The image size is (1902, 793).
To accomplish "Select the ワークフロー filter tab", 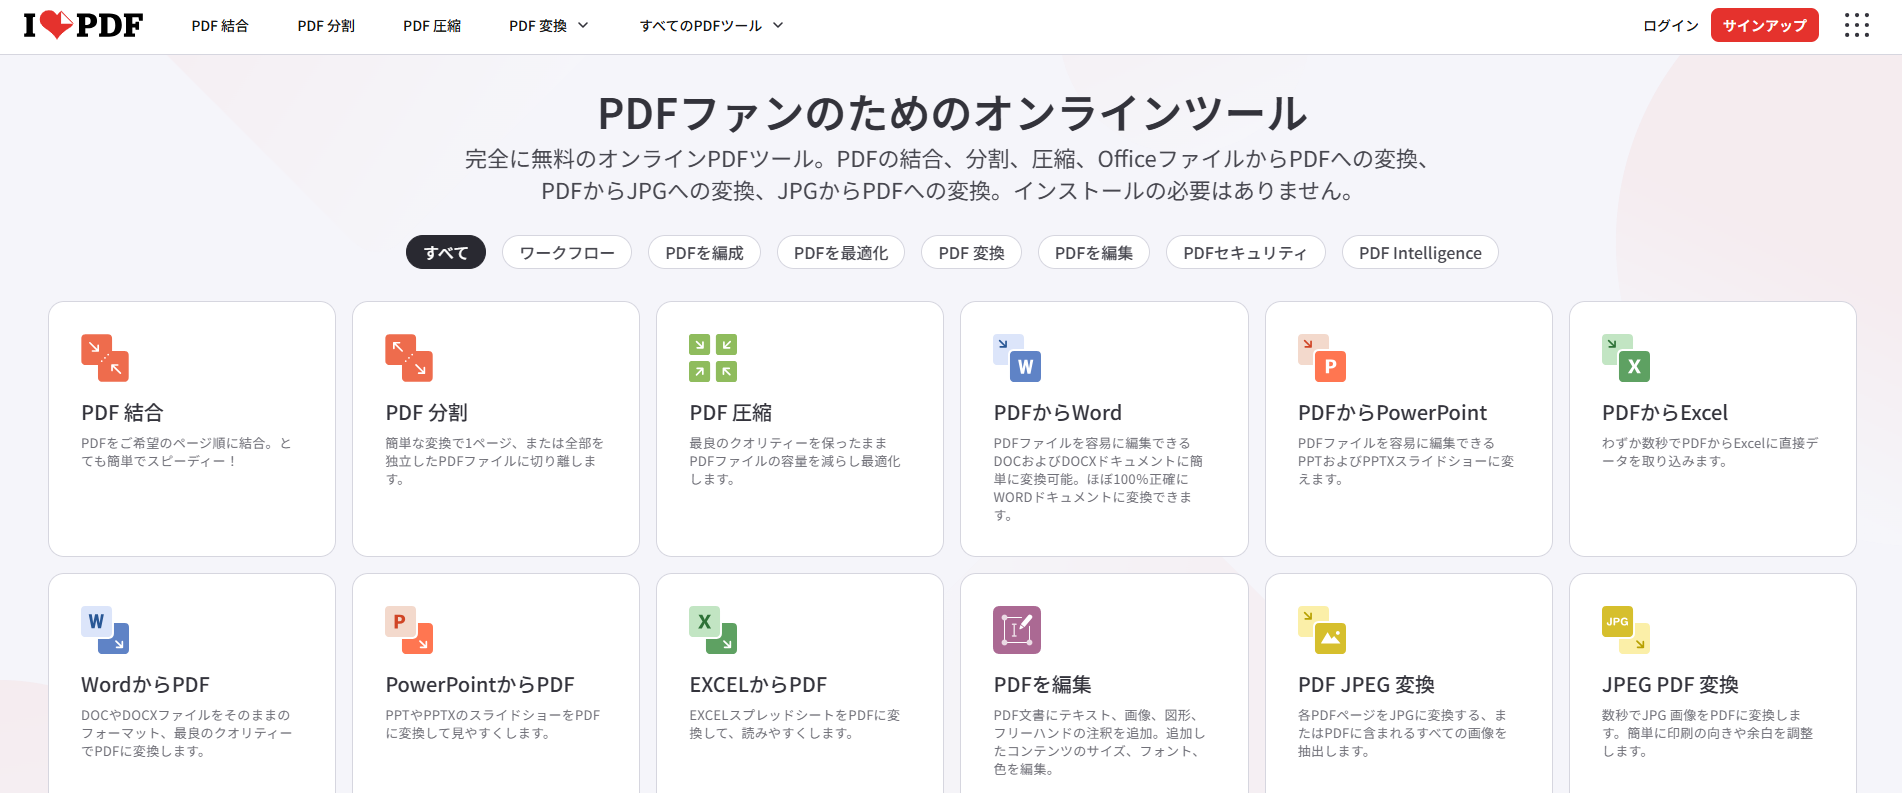I will [x=567, y=252].
